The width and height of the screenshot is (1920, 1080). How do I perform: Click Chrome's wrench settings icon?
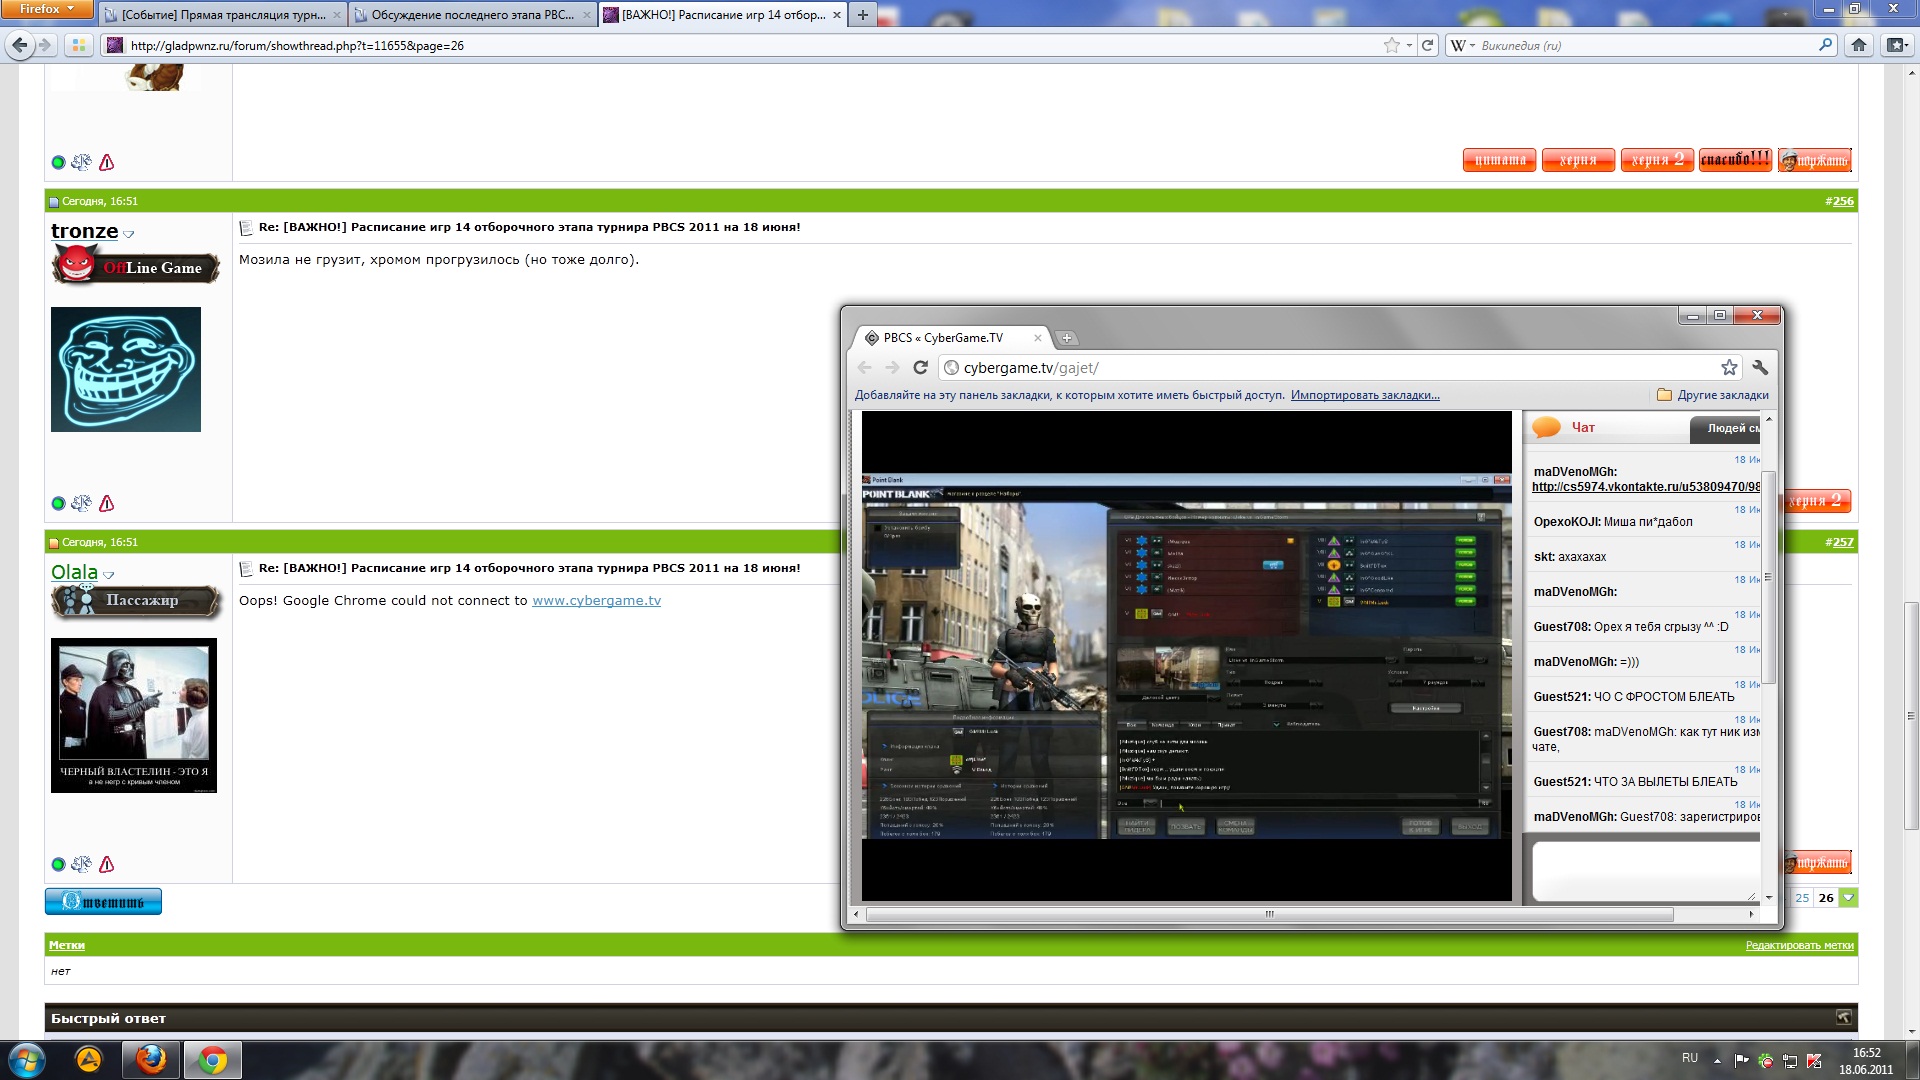(1761, 367)
